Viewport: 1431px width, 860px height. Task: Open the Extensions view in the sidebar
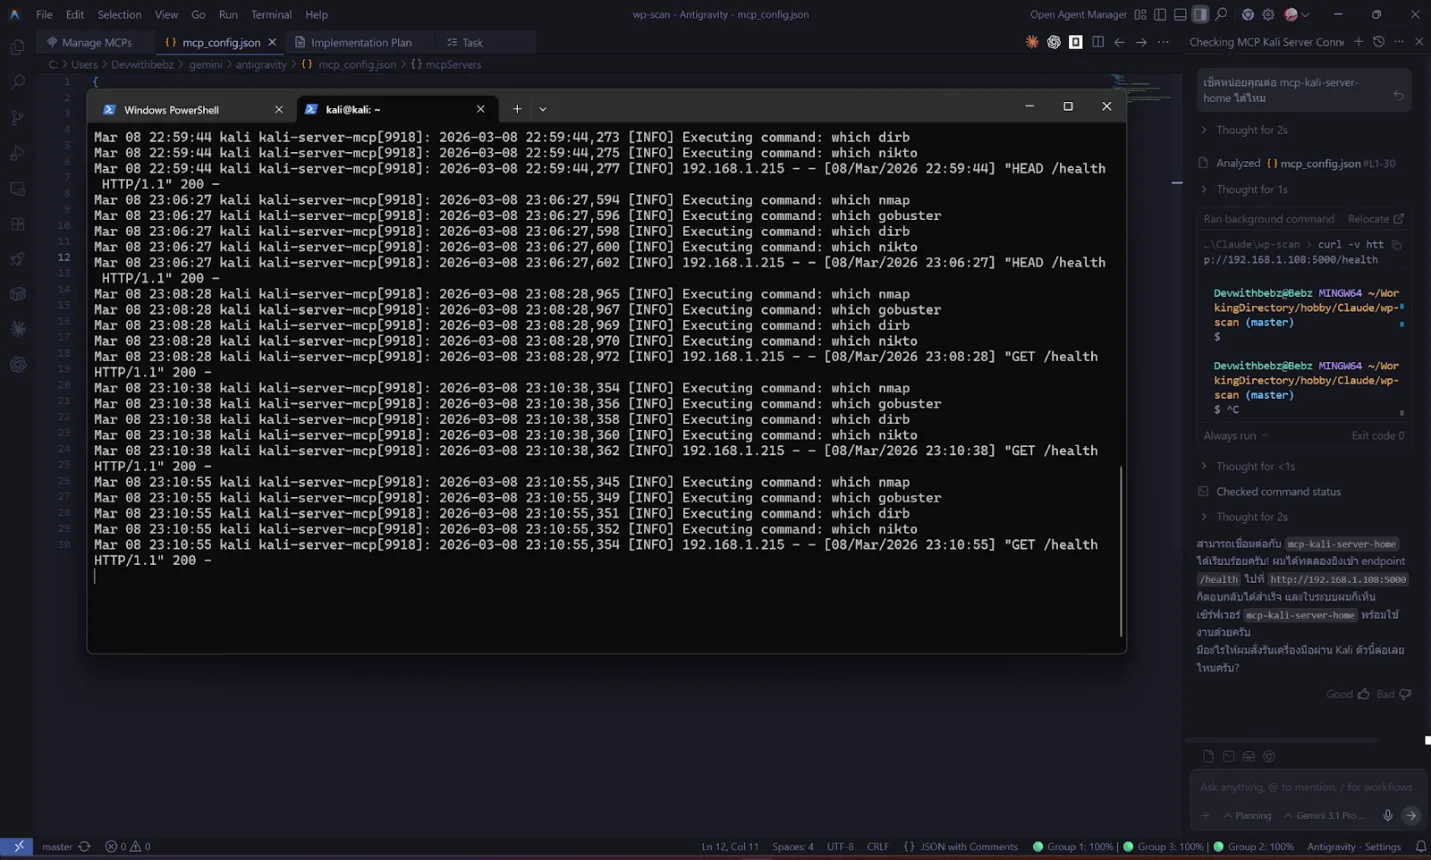pos(18,223)
